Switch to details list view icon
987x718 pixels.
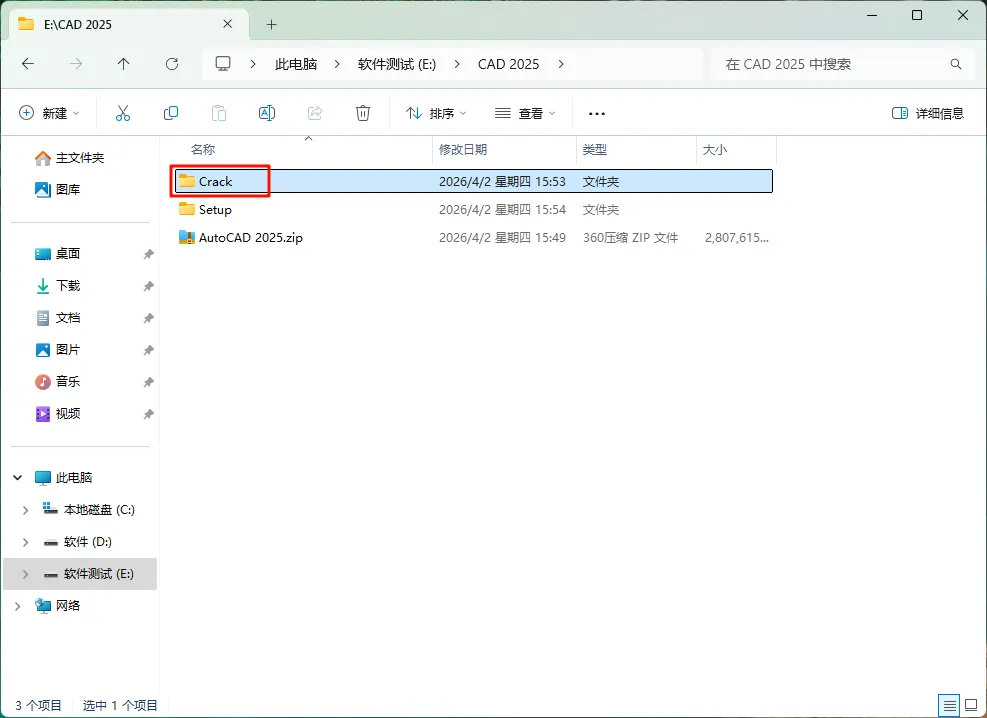point(949,705)
